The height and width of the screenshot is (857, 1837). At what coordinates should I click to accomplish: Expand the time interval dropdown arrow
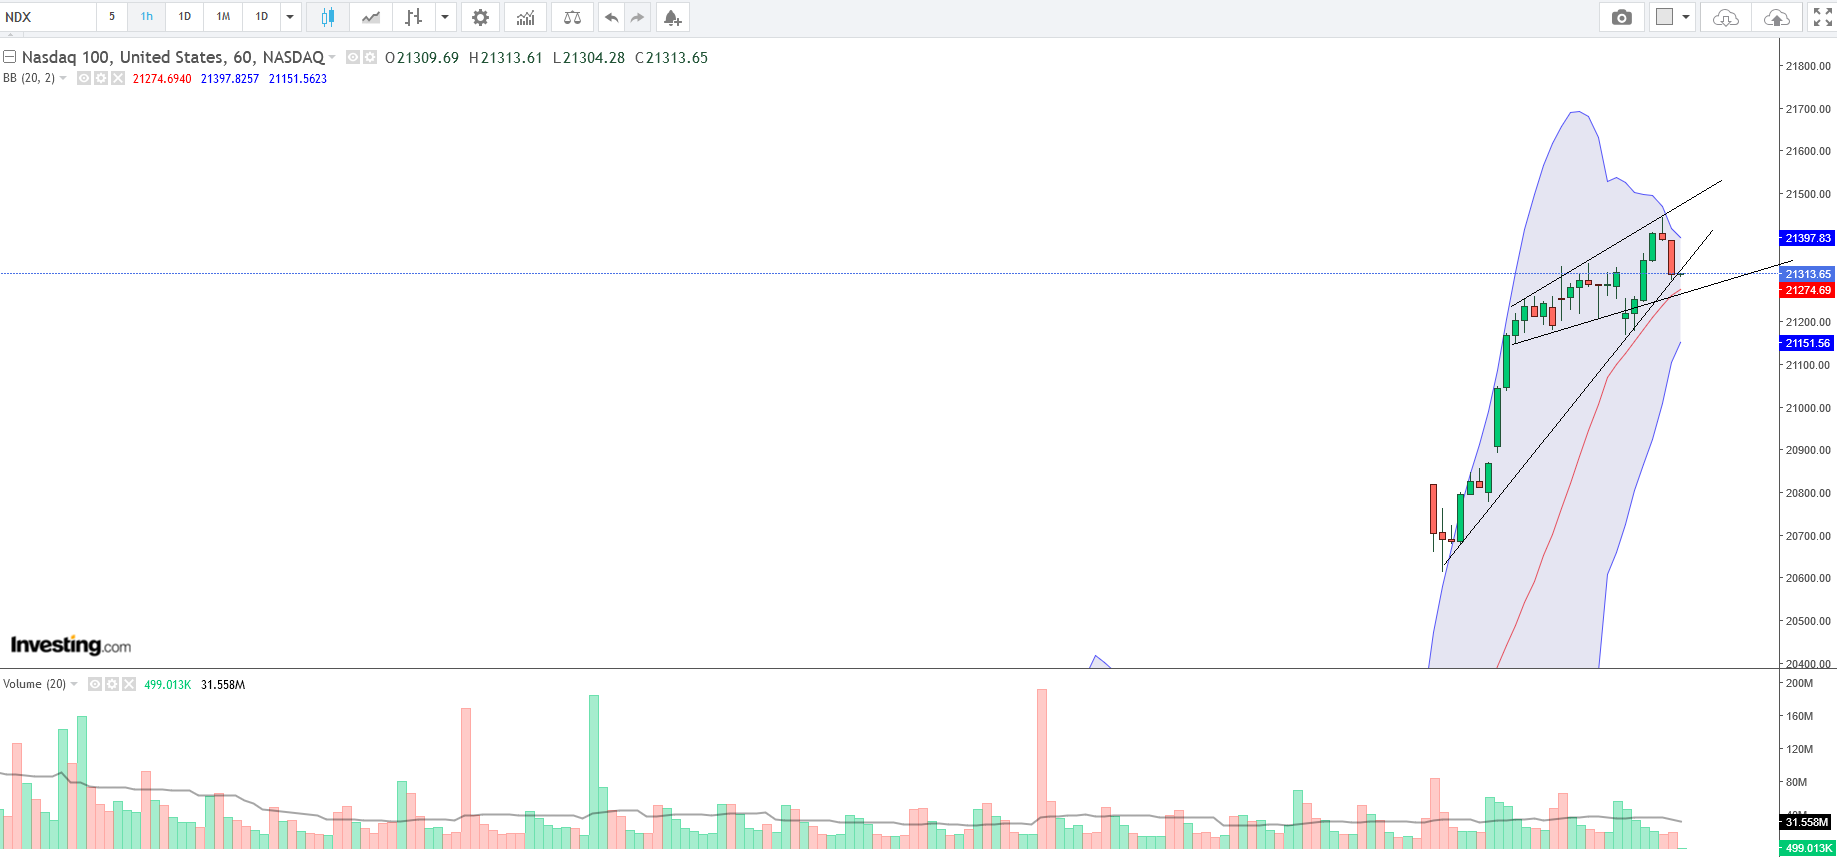(290, 17)
